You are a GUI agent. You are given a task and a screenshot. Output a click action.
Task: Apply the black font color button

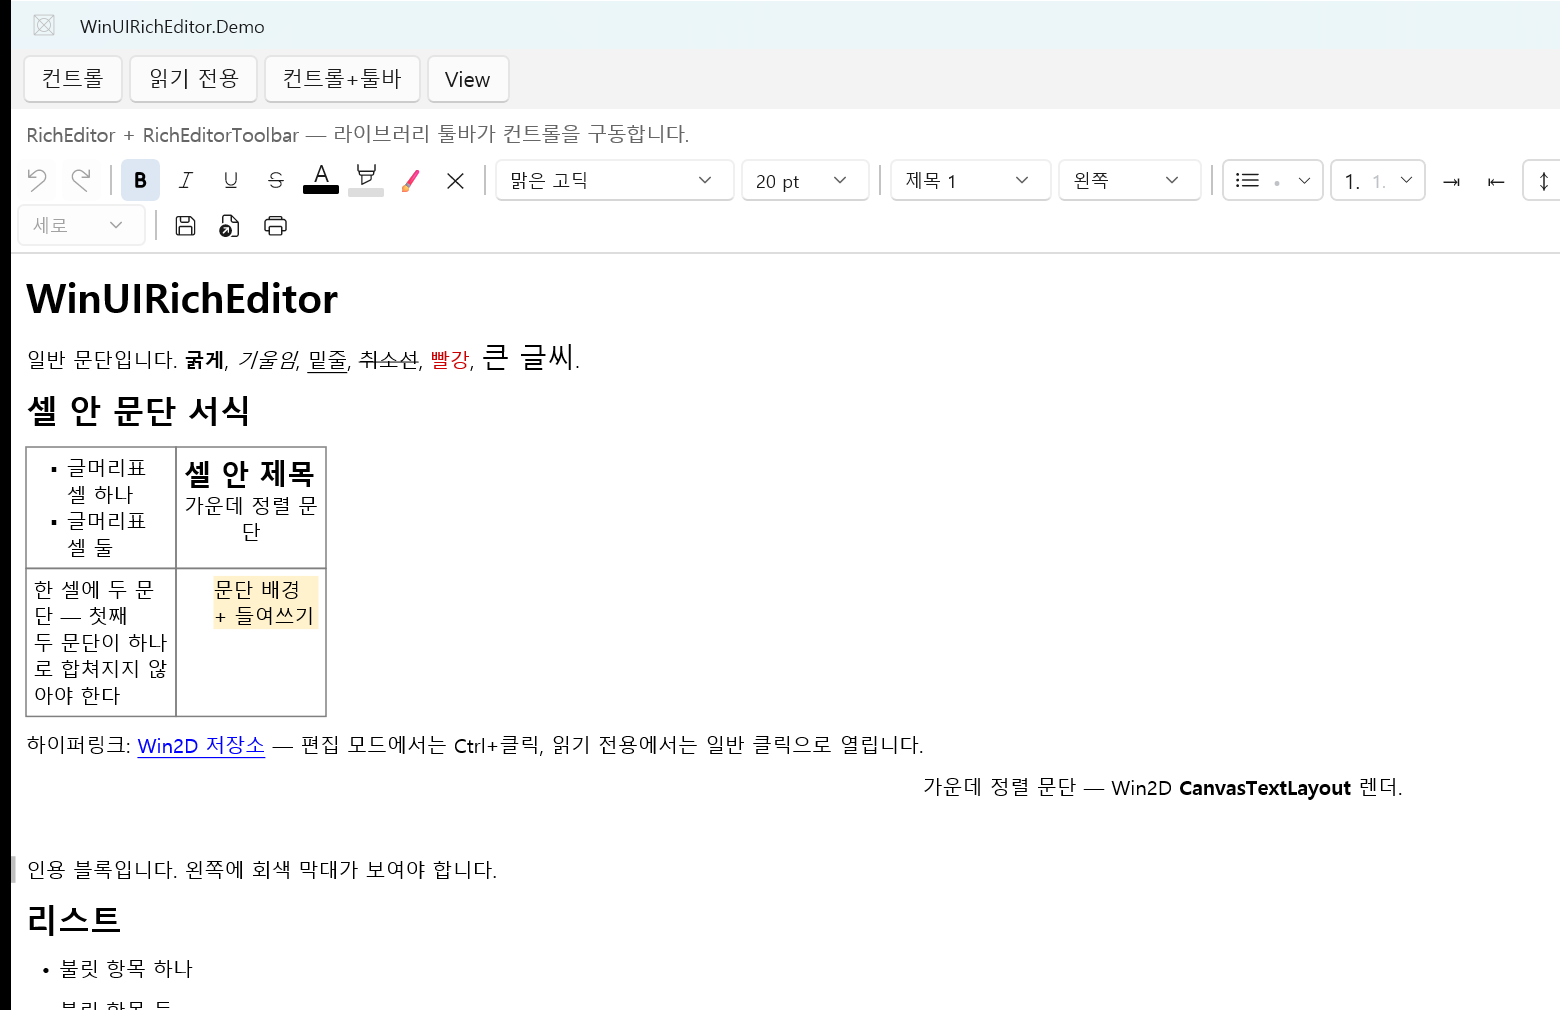point(321,179)
